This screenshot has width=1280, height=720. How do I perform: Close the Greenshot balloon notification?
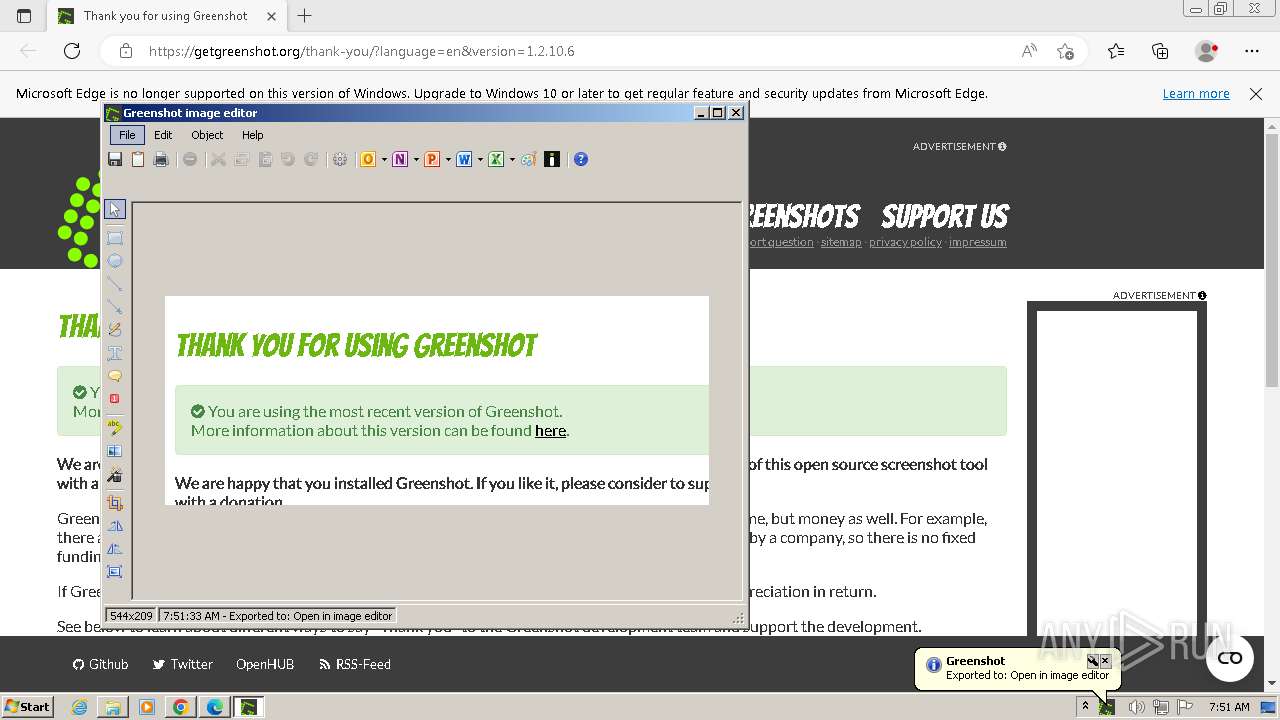point(1105,661)
